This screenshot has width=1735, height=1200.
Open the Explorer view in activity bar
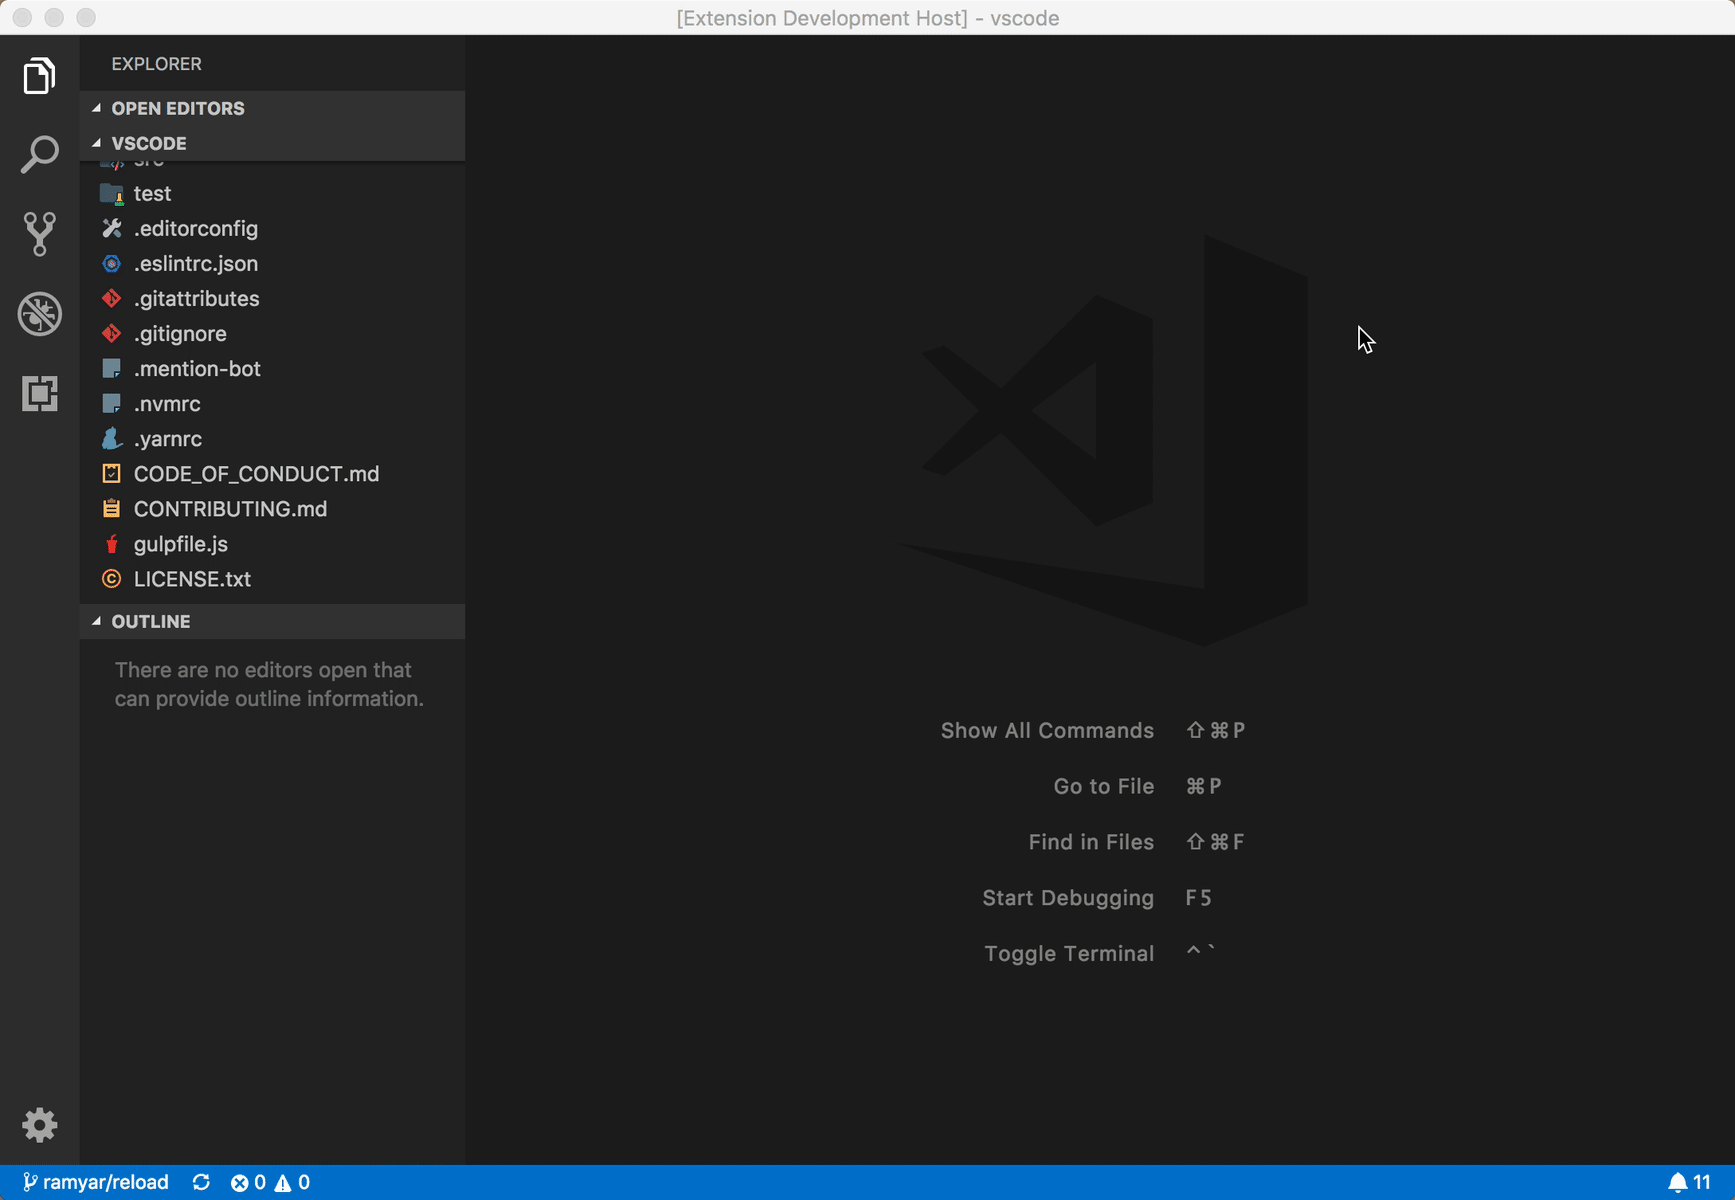click(x=39, y=76)
